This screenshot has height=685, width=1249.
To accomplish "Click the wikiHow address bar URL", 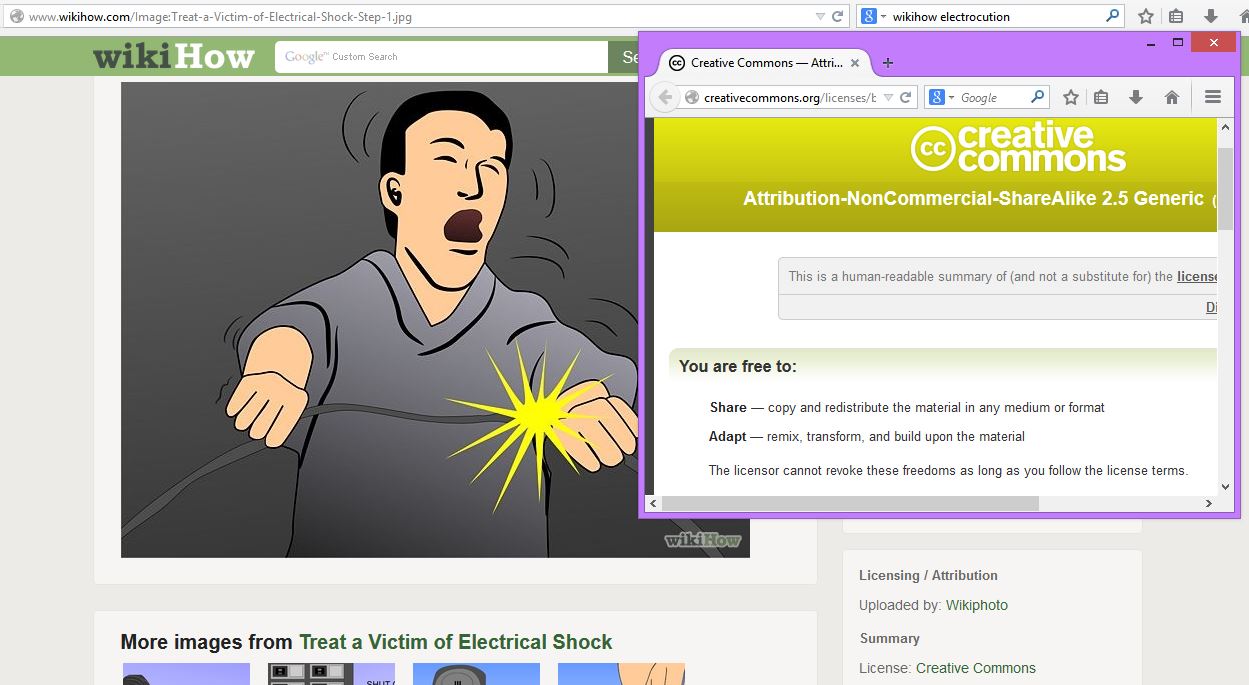I will coord(220,16).
